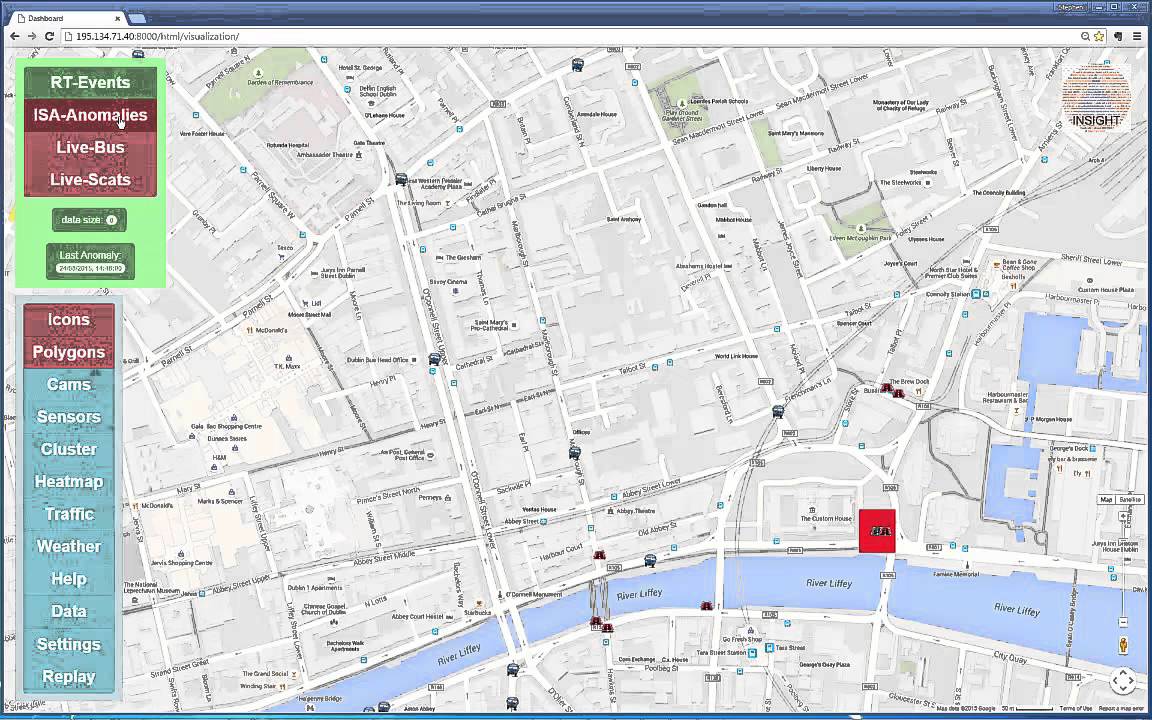Viewport: 1152px width, 720px height.
Task: Switch map to Satellite view
Action: [1130, 500]
